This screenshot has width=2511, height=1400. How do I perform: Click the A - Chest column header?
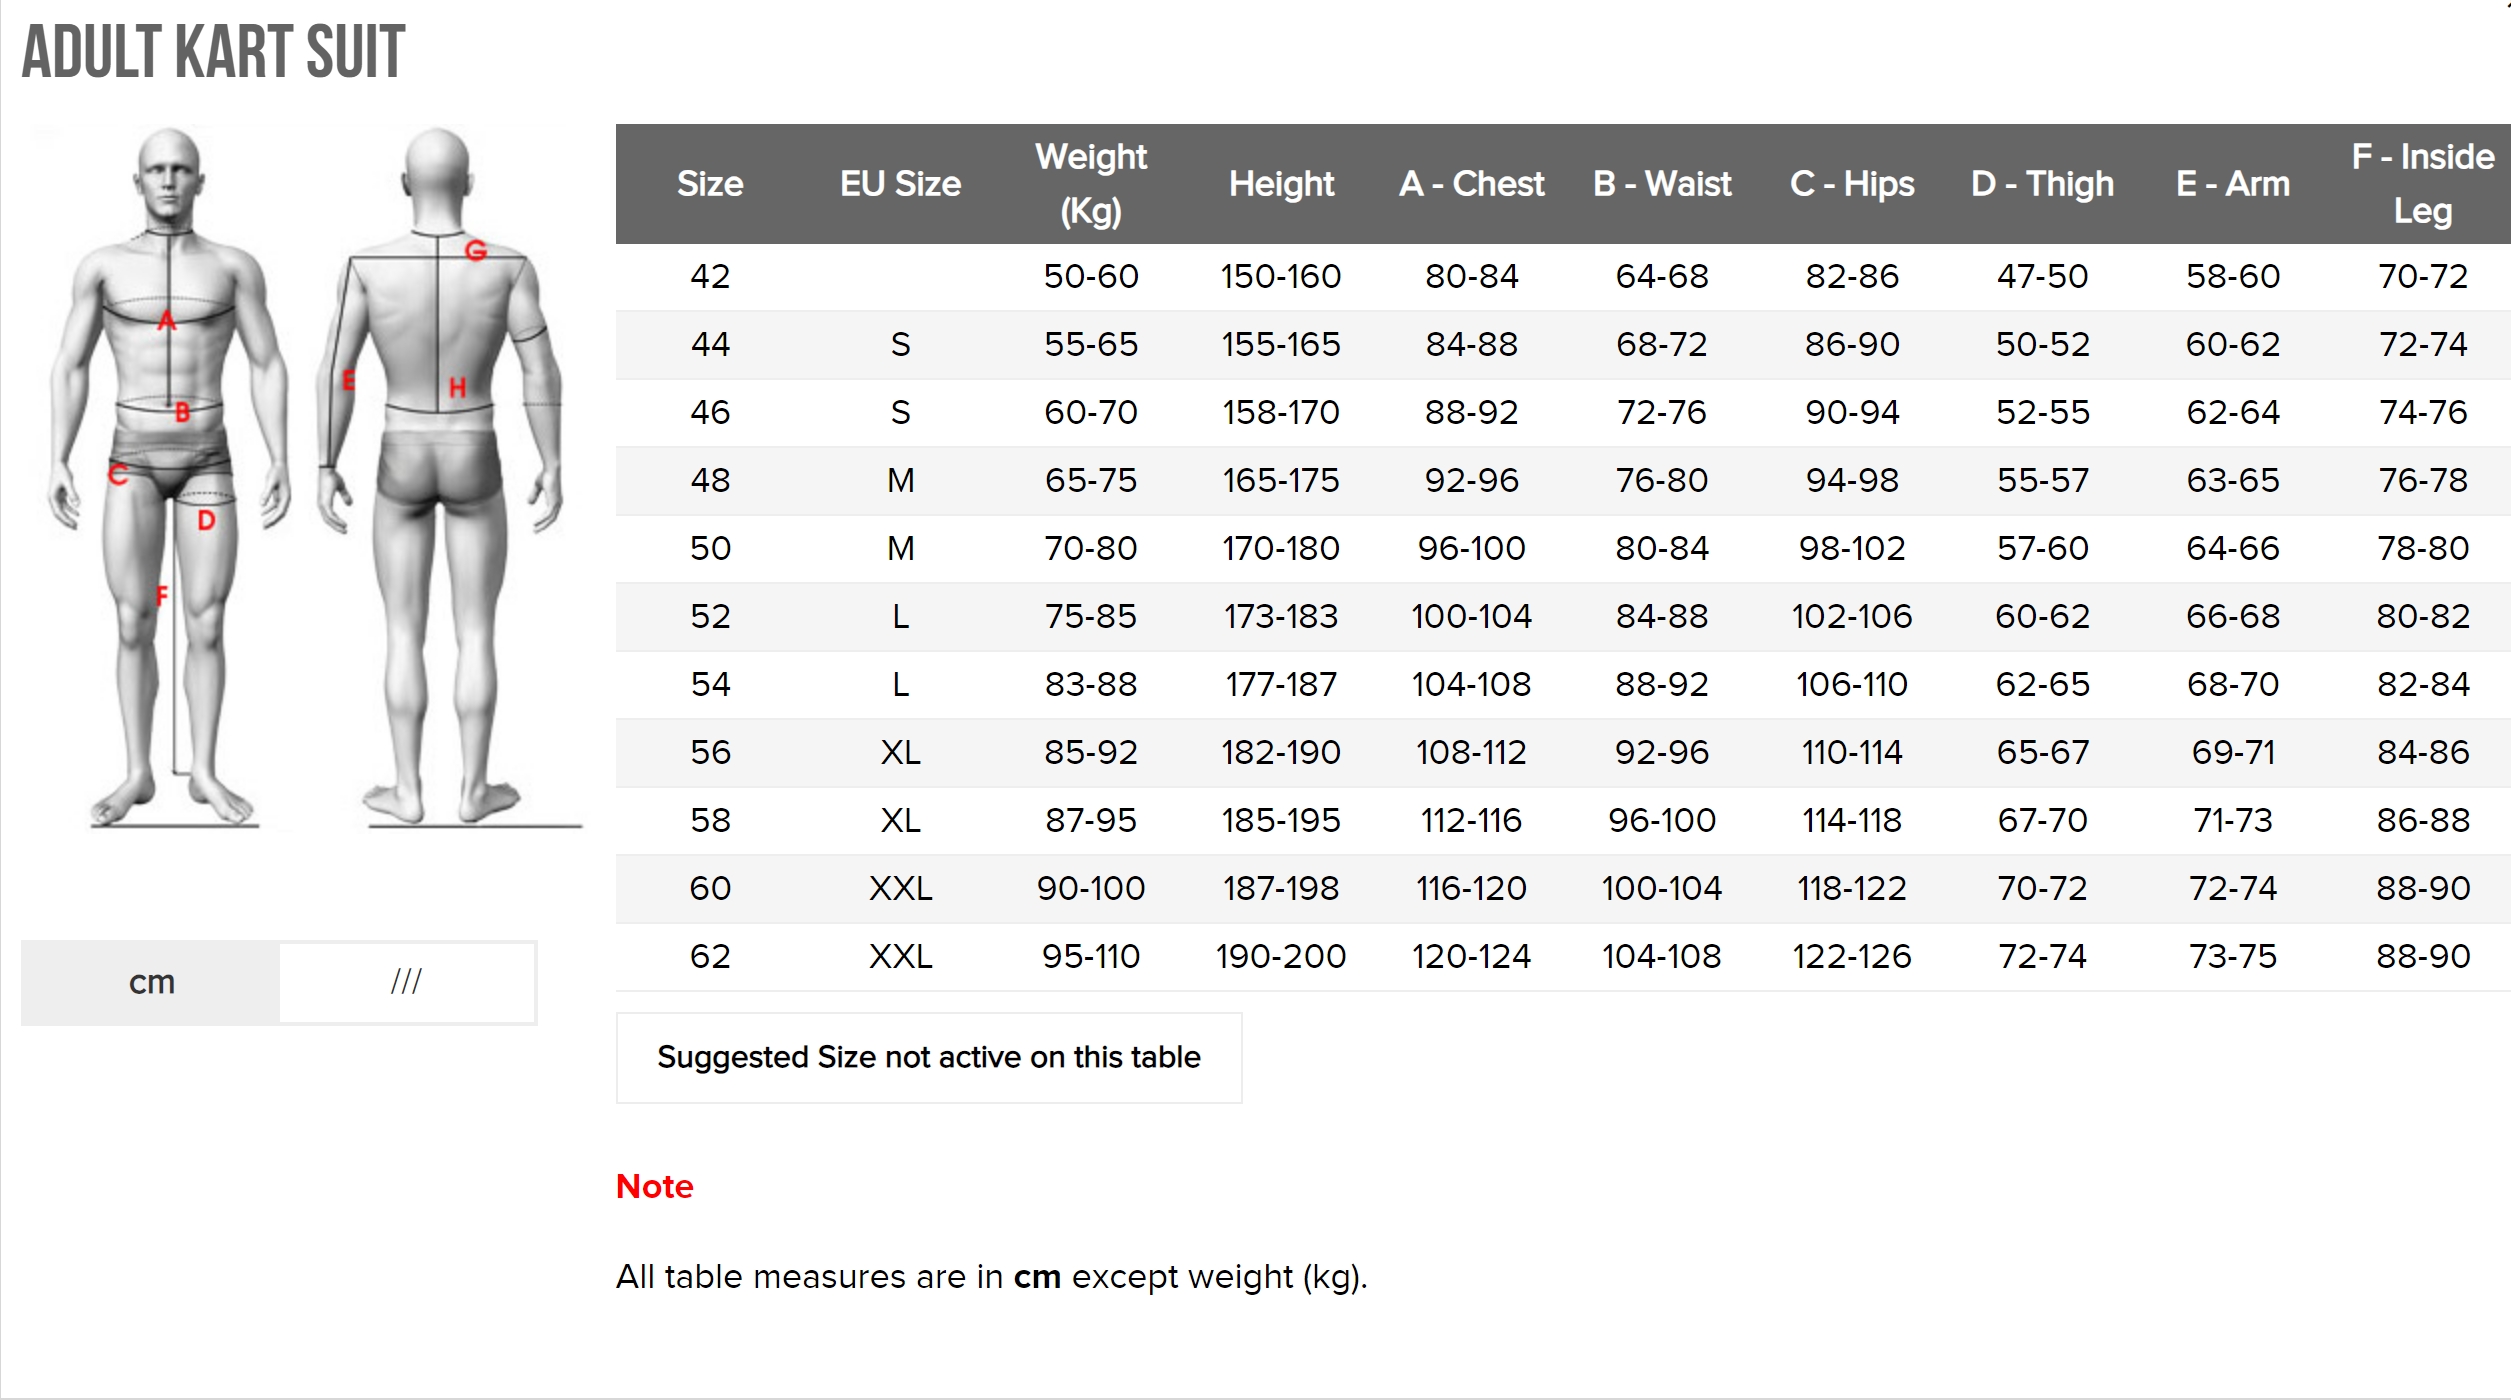[1471, 184]
